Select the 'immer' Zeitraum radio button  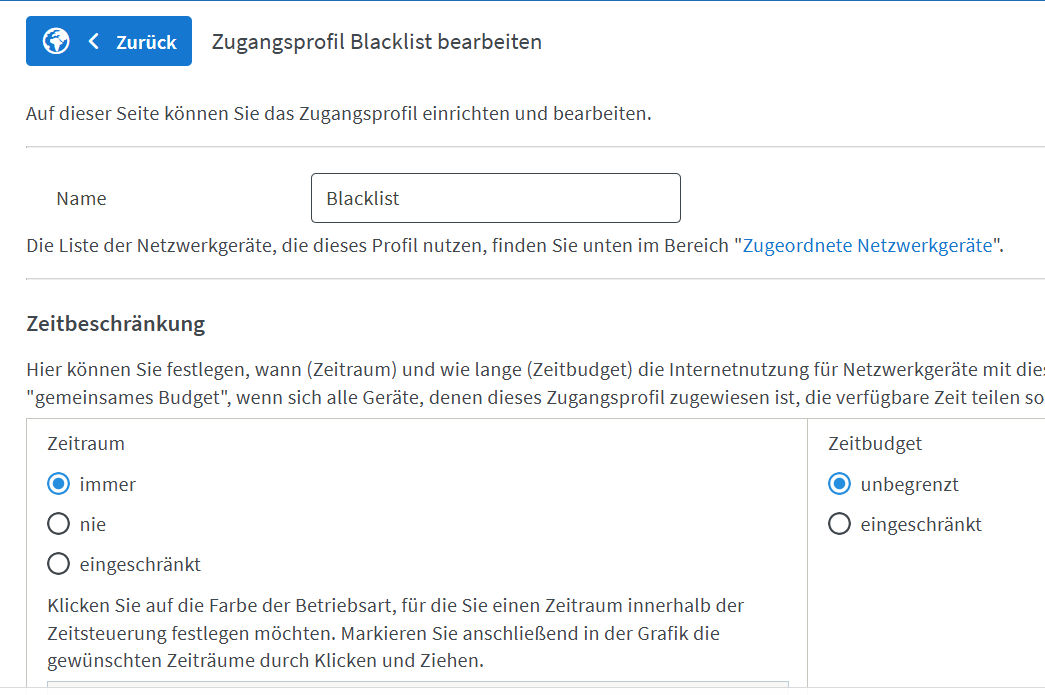(59, 484)
